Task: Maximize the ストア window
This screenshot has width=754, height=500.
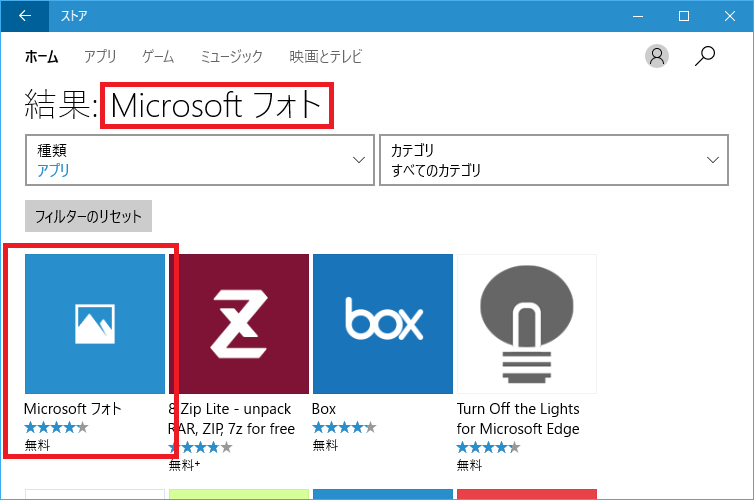Action: (684, 16)
